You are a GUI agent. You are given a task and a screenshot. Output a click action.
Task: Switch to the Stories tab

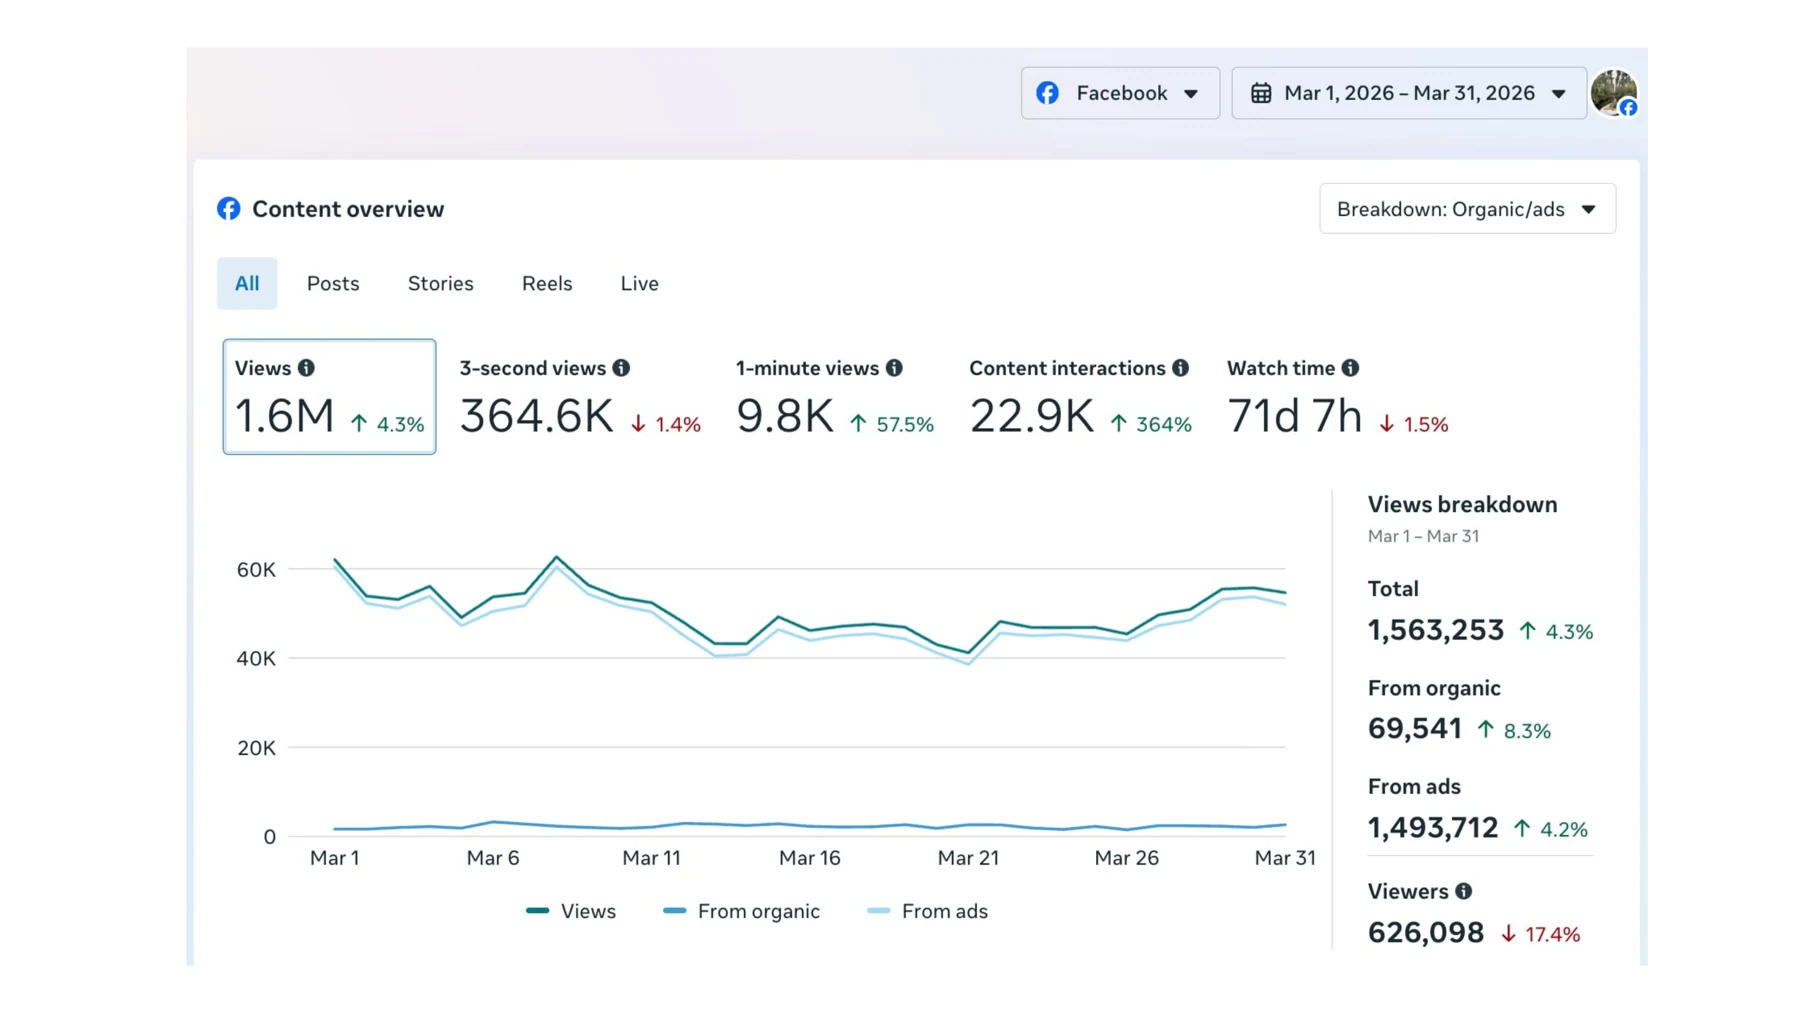[x=440, y=283]
